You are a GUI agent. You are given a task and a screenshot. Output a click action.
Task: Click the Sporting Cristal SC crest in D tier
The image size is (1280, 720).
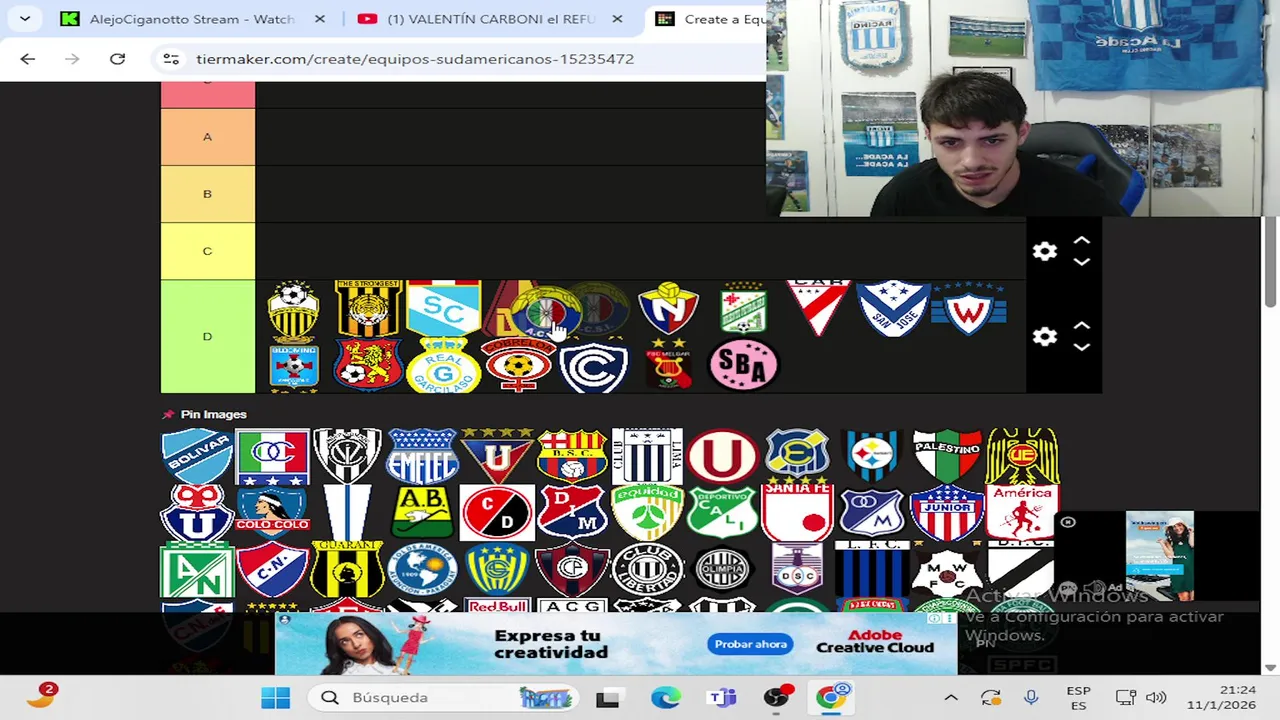(x=443, y=308)
